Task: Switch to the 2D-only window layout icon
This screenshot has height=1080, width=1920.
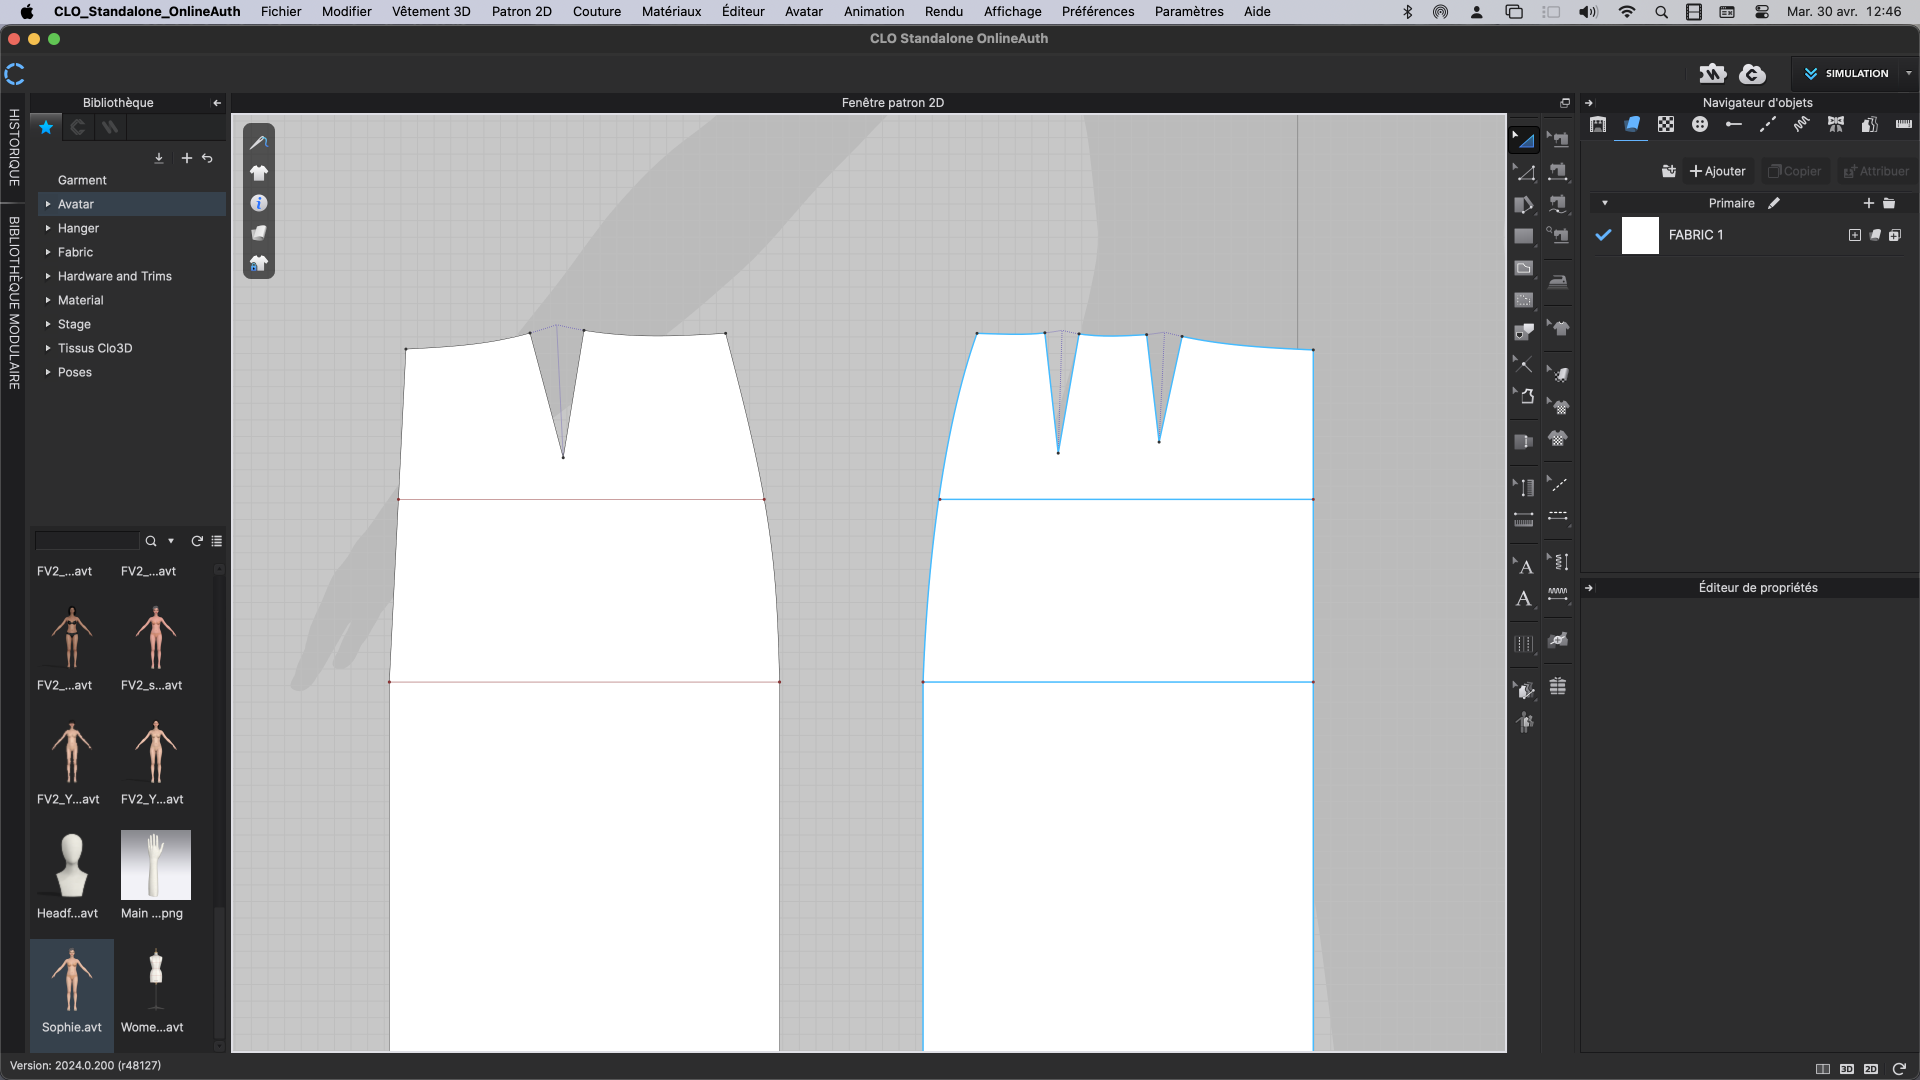Action: point(1871,1069)
